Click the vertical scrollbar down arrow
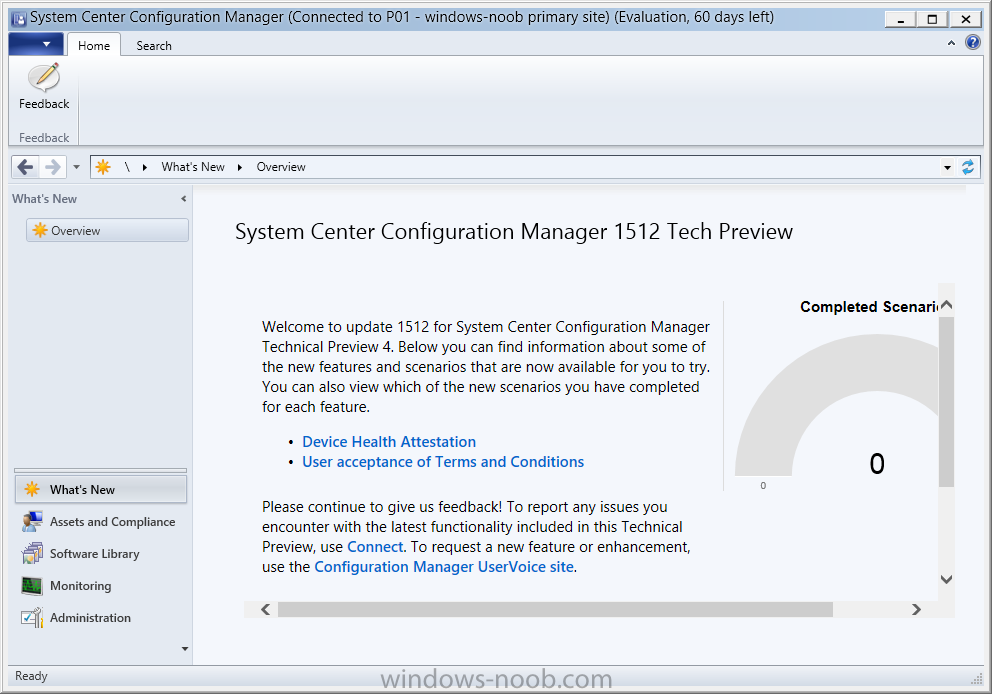The height and width of the screenshot is (694, 992). [946, 579]
